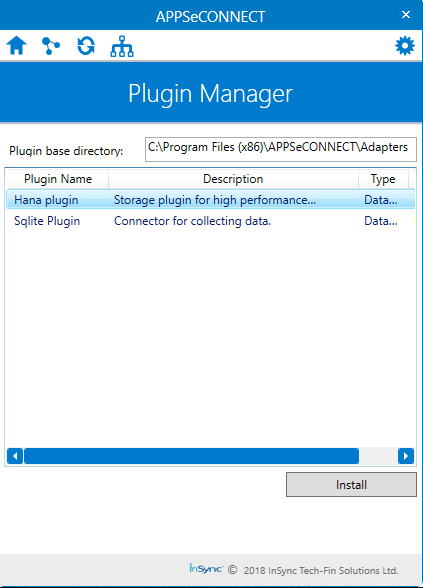Viewport: 423px width, 588px height.
Task: Click the horizontal scrollbar thumb
Action: coord(191,456)
